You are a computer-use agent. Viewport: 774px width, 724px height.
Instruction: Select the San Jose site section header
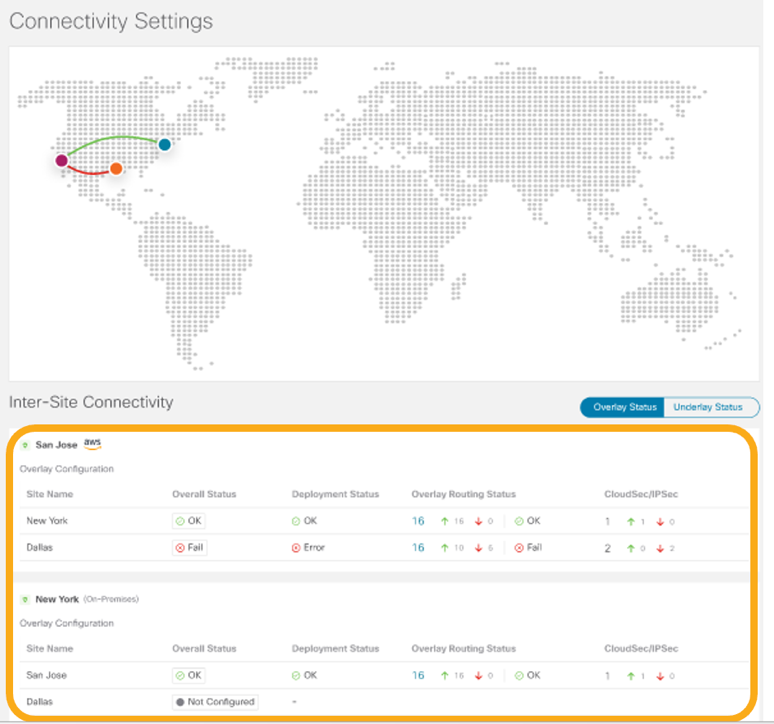(58, 445)
